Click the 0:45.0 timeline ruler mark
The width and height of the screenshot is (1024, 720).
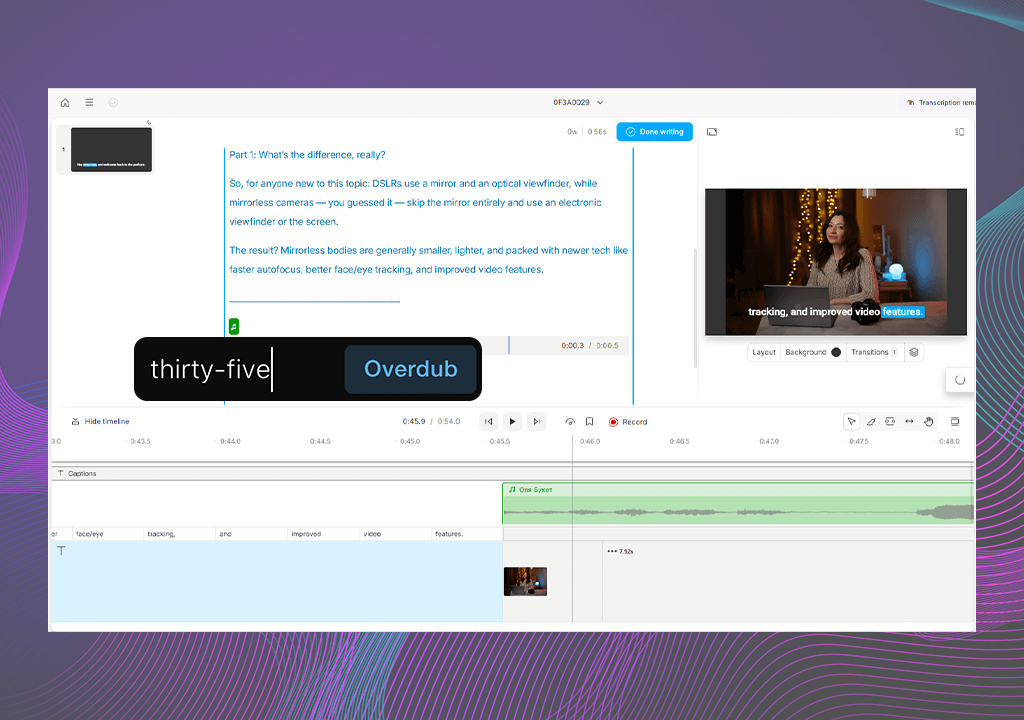410,442
